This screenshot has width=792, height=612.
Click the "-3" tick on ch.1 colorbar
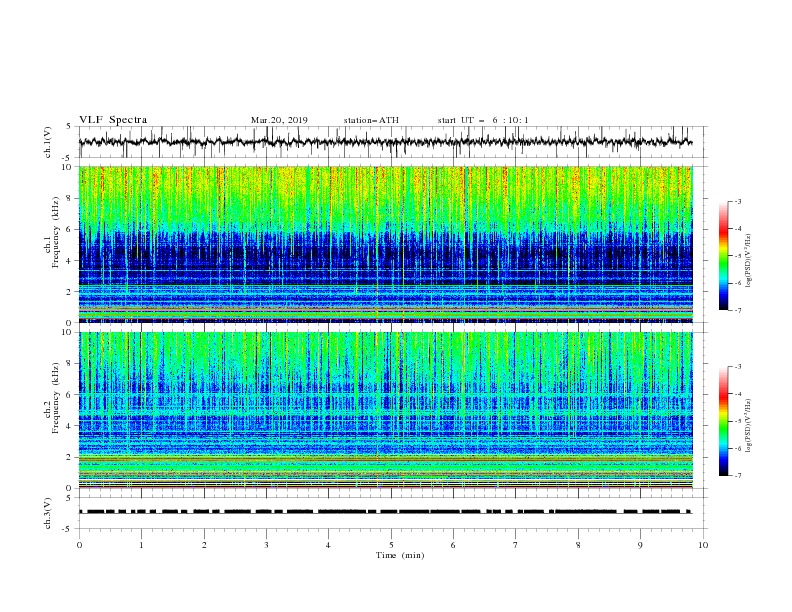click(737, 201)
